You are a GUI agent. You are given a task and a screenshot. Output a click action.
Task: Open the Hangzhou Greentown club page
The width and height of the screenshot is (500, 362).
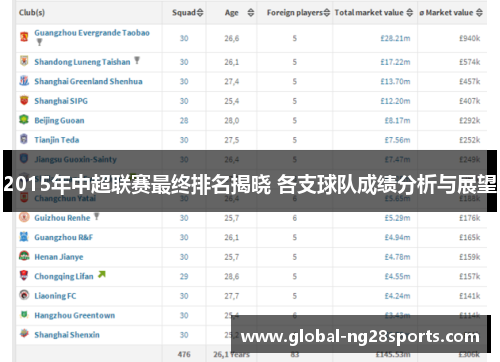coord(75,315)
